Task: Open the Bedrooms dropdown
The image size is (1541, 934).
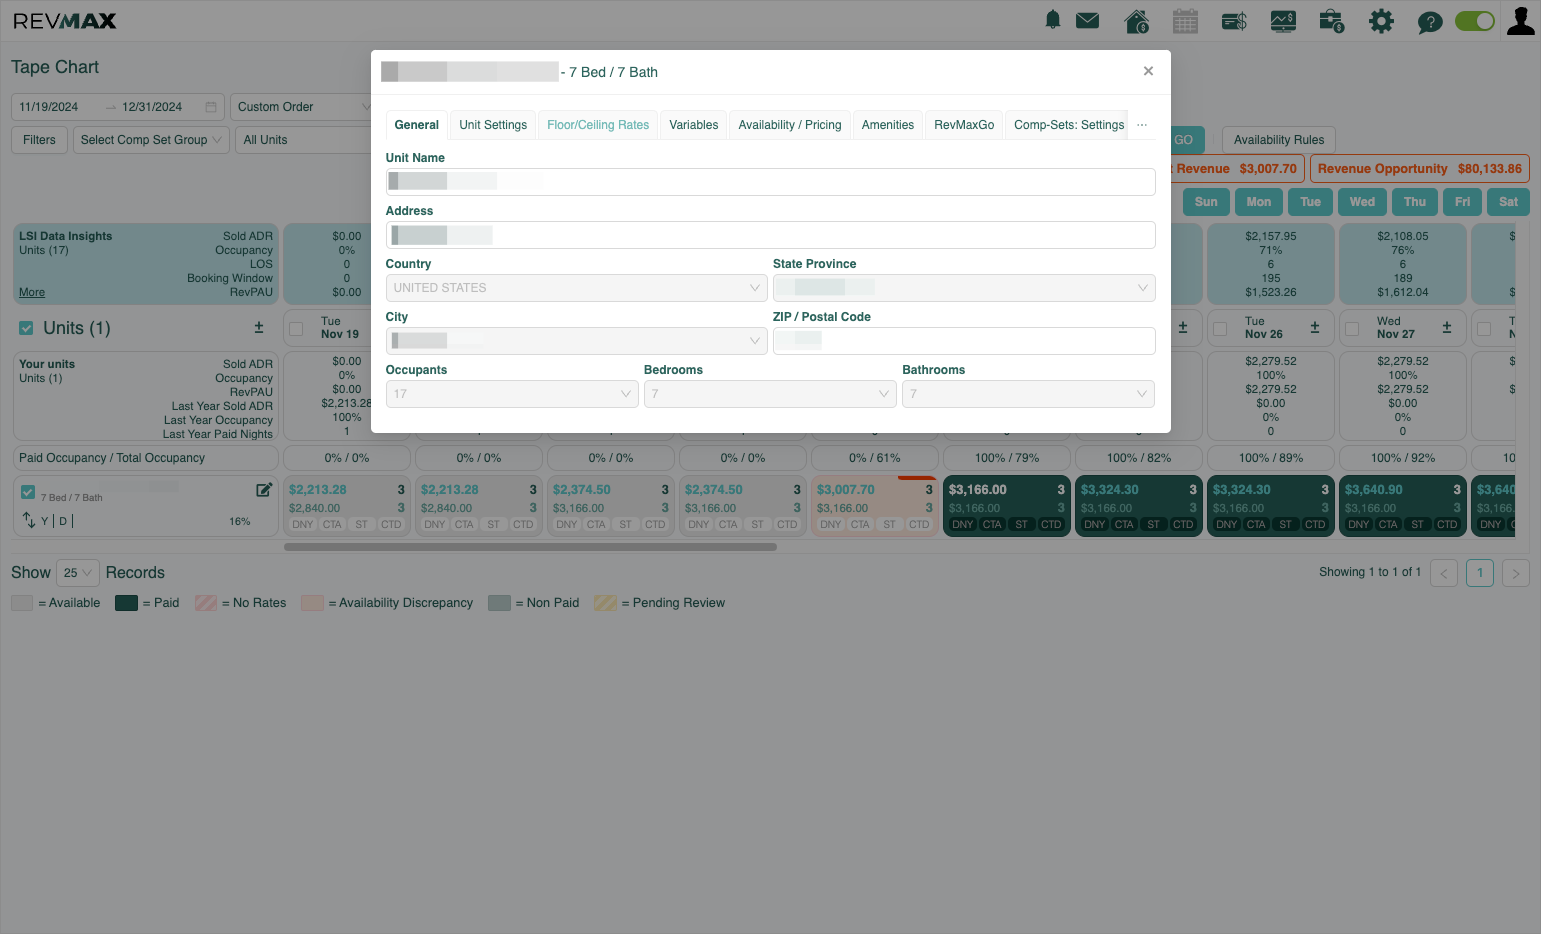Action: [769, 394]
